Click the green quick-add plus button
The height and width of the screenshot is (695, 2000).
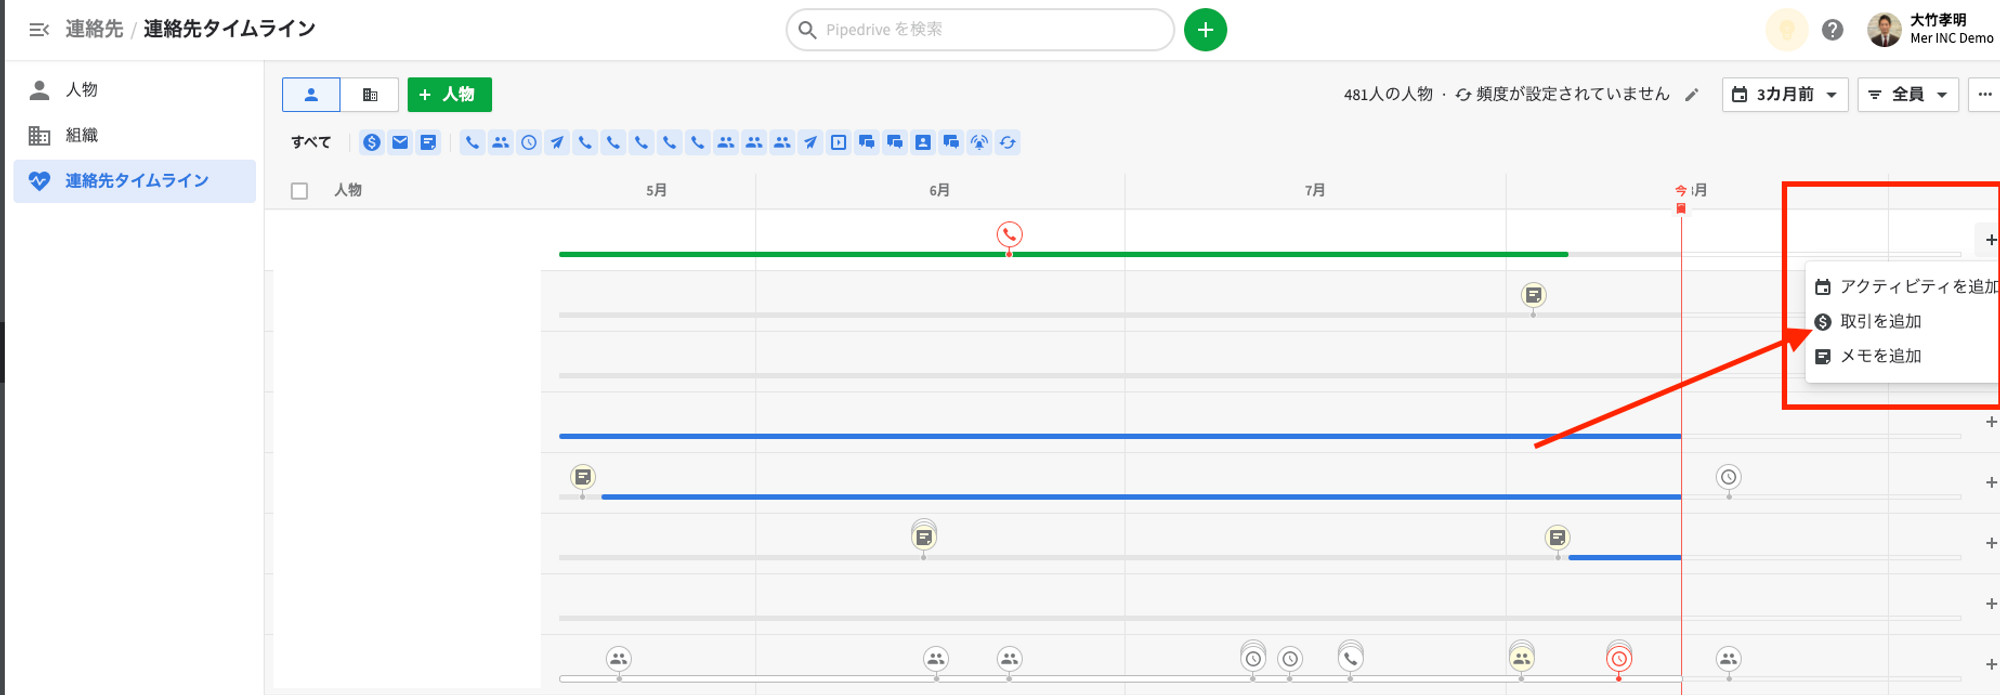[x=1205, y=30]
